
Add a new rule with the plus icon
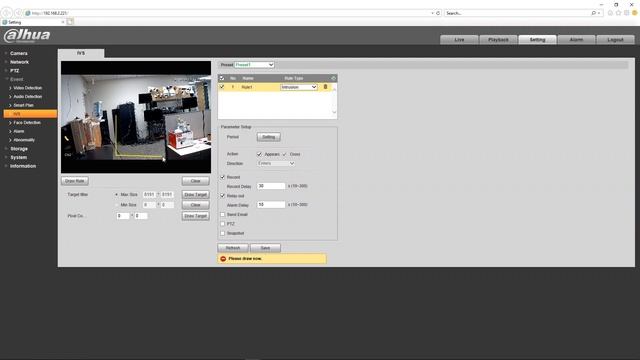pyautogui.click(x=333, y=78)
